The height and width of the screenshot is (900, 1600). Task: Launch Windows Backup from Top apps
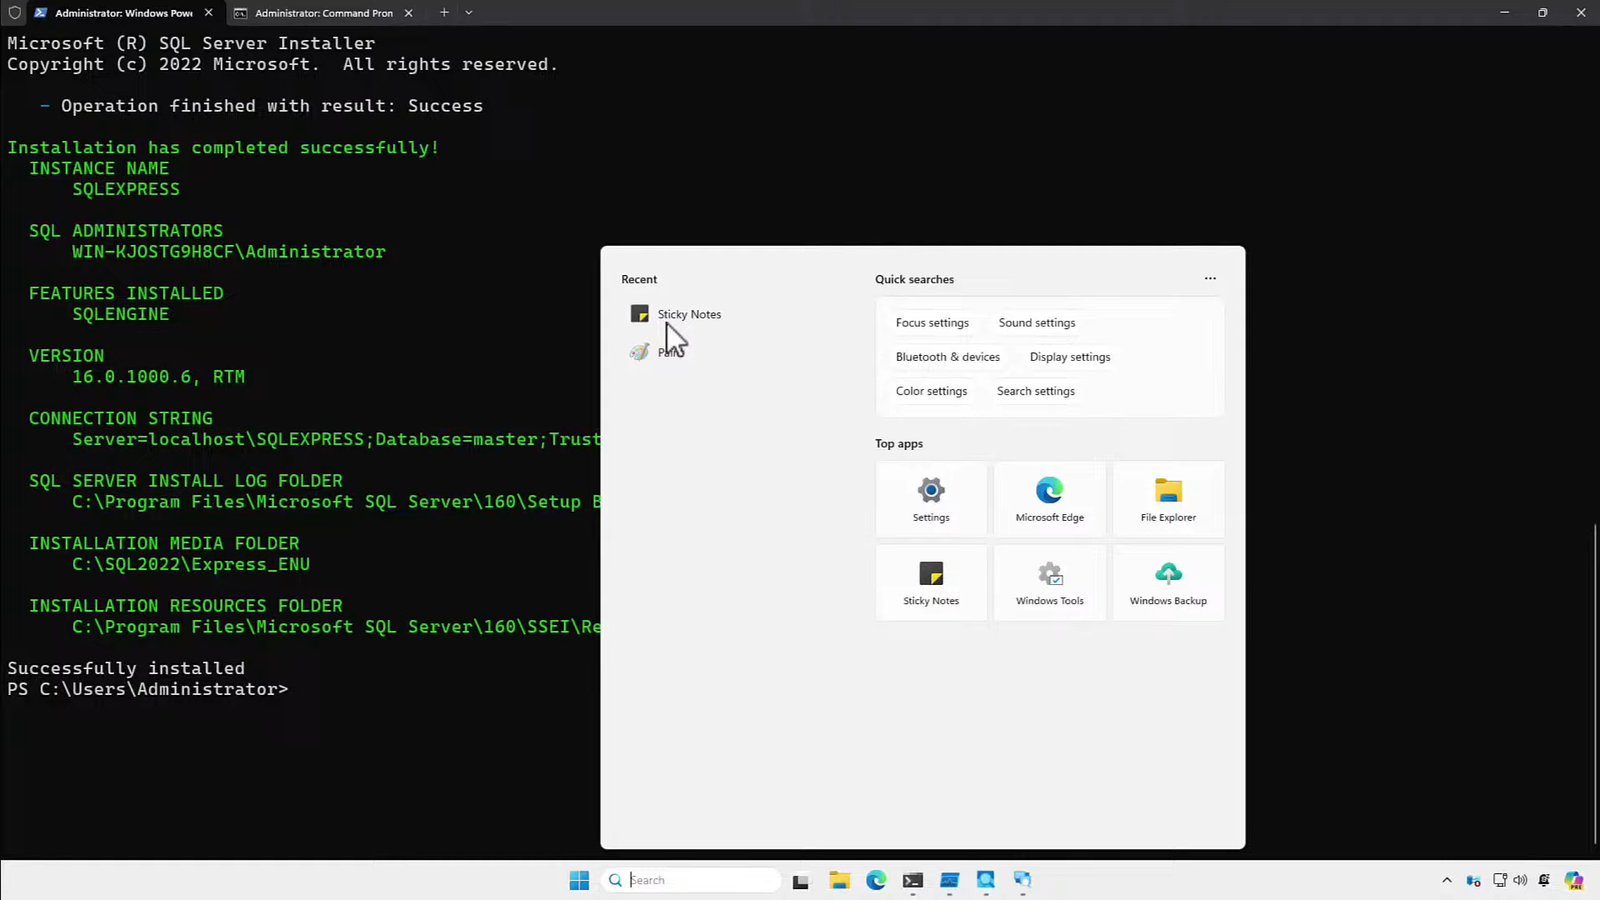point(1167,582)
